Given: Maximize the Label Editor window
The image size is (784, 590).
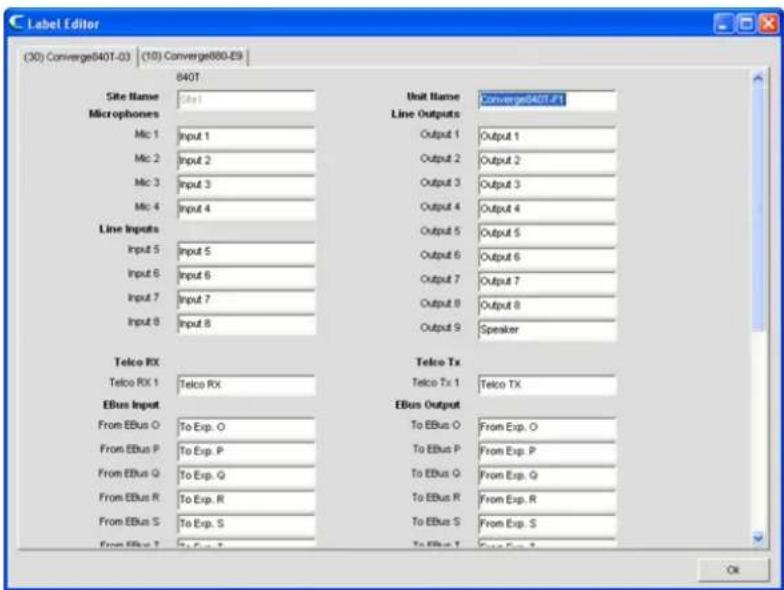Looking at the screenshot, I should pyautogui.click(x=746, y=24).
